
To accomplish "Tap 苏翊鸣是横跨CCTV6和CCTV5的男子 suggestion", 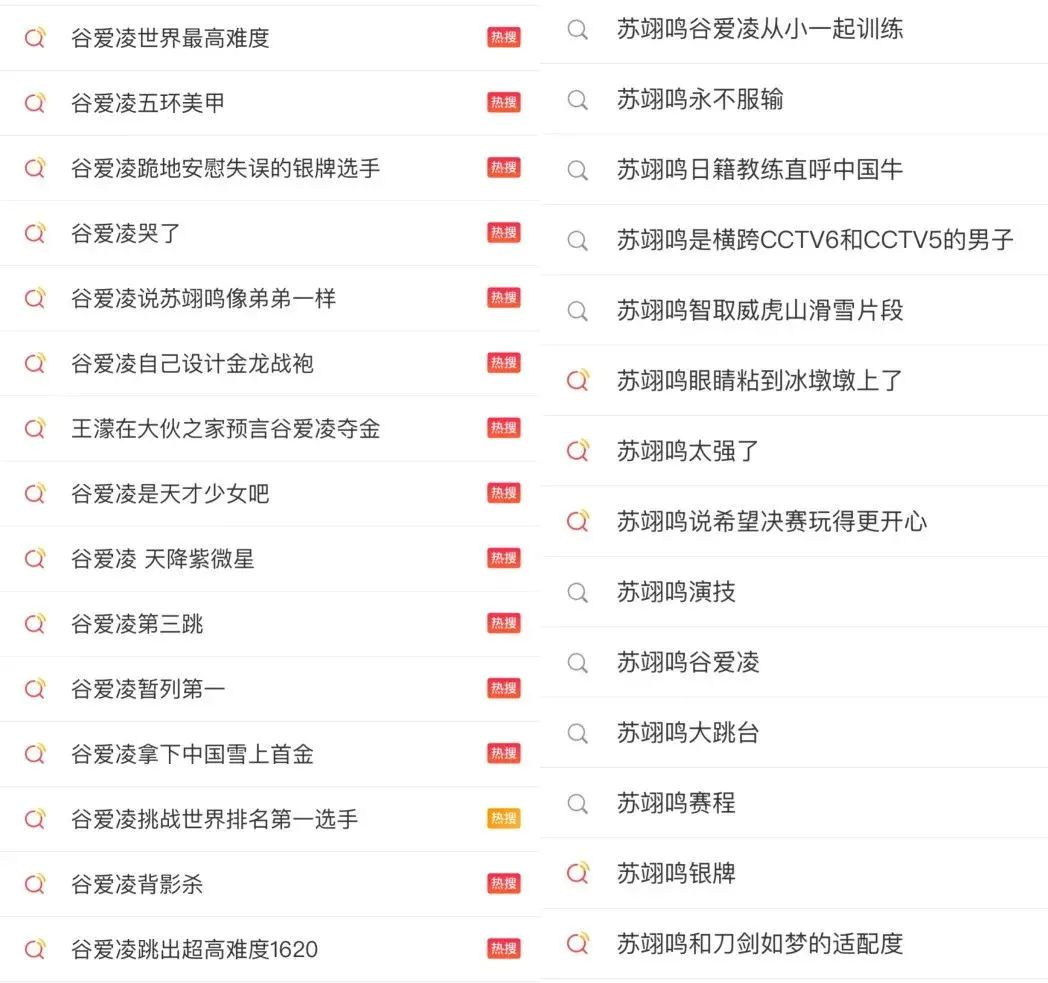I will point(815,240).
